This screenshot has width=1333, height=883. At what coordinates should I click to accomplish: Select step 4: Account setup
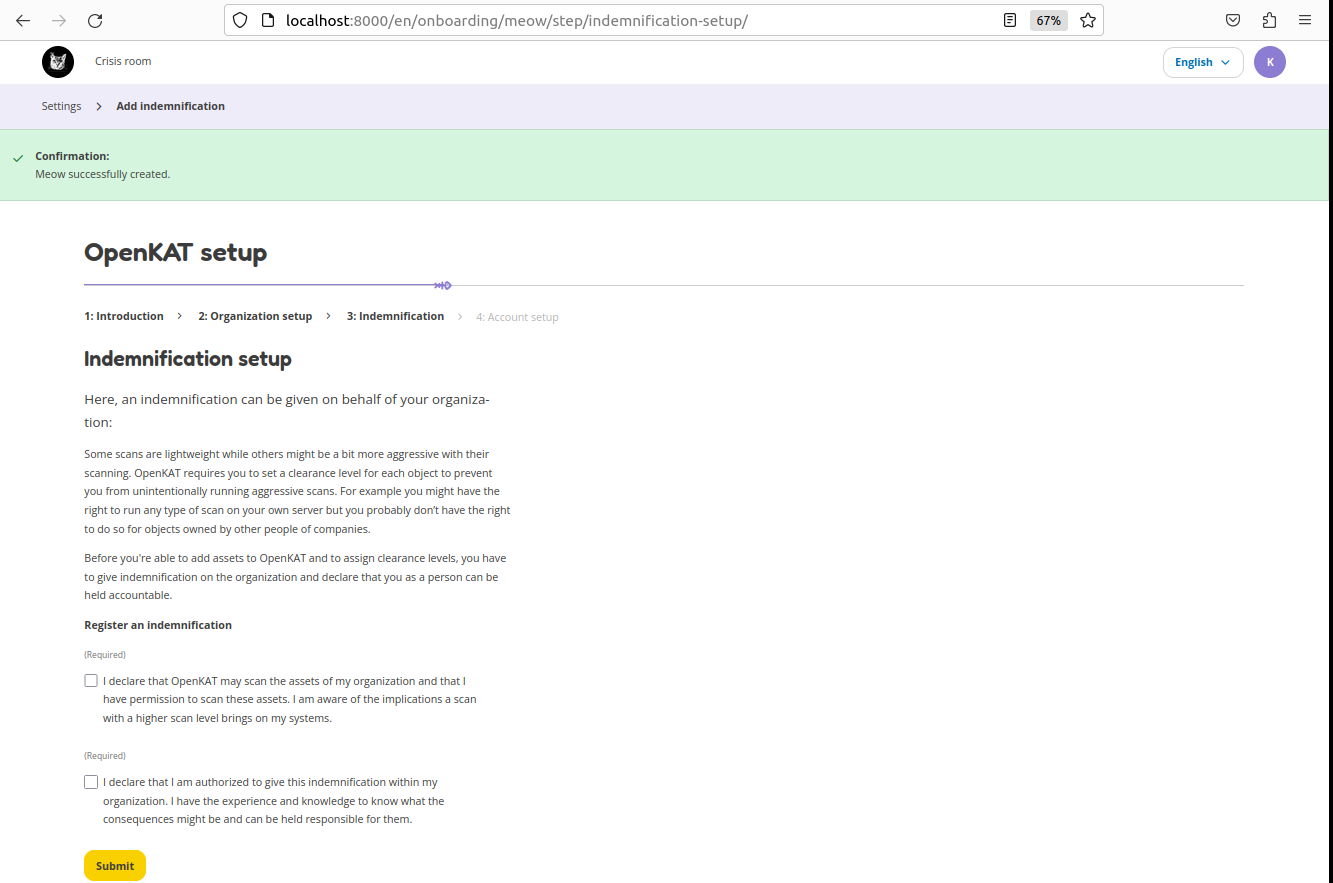pyautogui.click(x=517, y=317)
